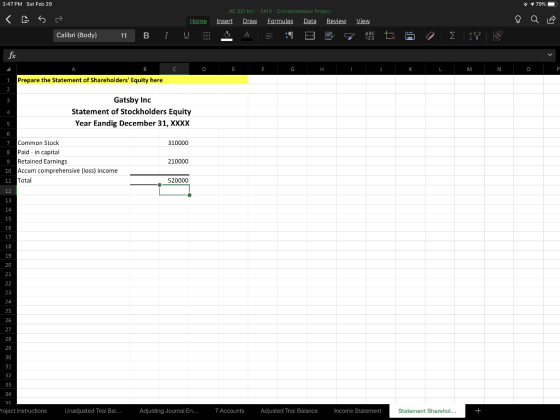Open the Adjusting Journal Entries sheet

click(x=169, y=411)
